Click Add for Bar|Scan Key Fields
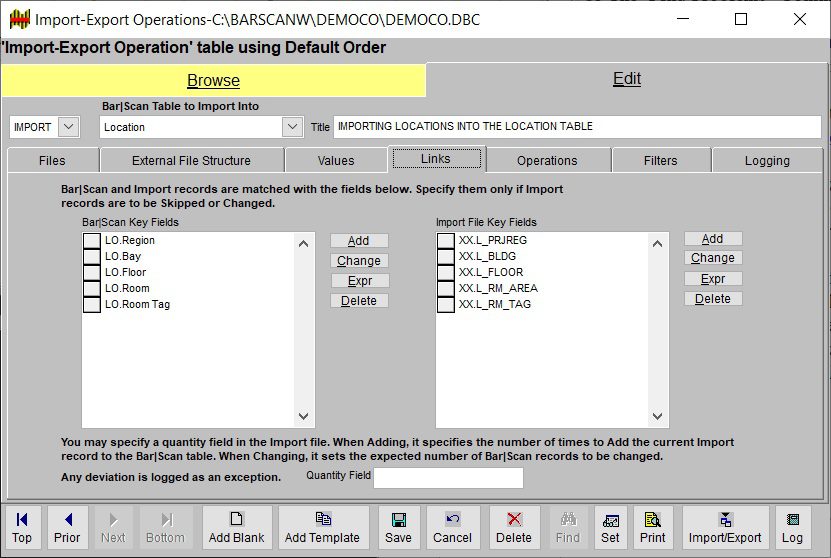The width and height of the screenshot is (831, 558). [x=359, y=241]
